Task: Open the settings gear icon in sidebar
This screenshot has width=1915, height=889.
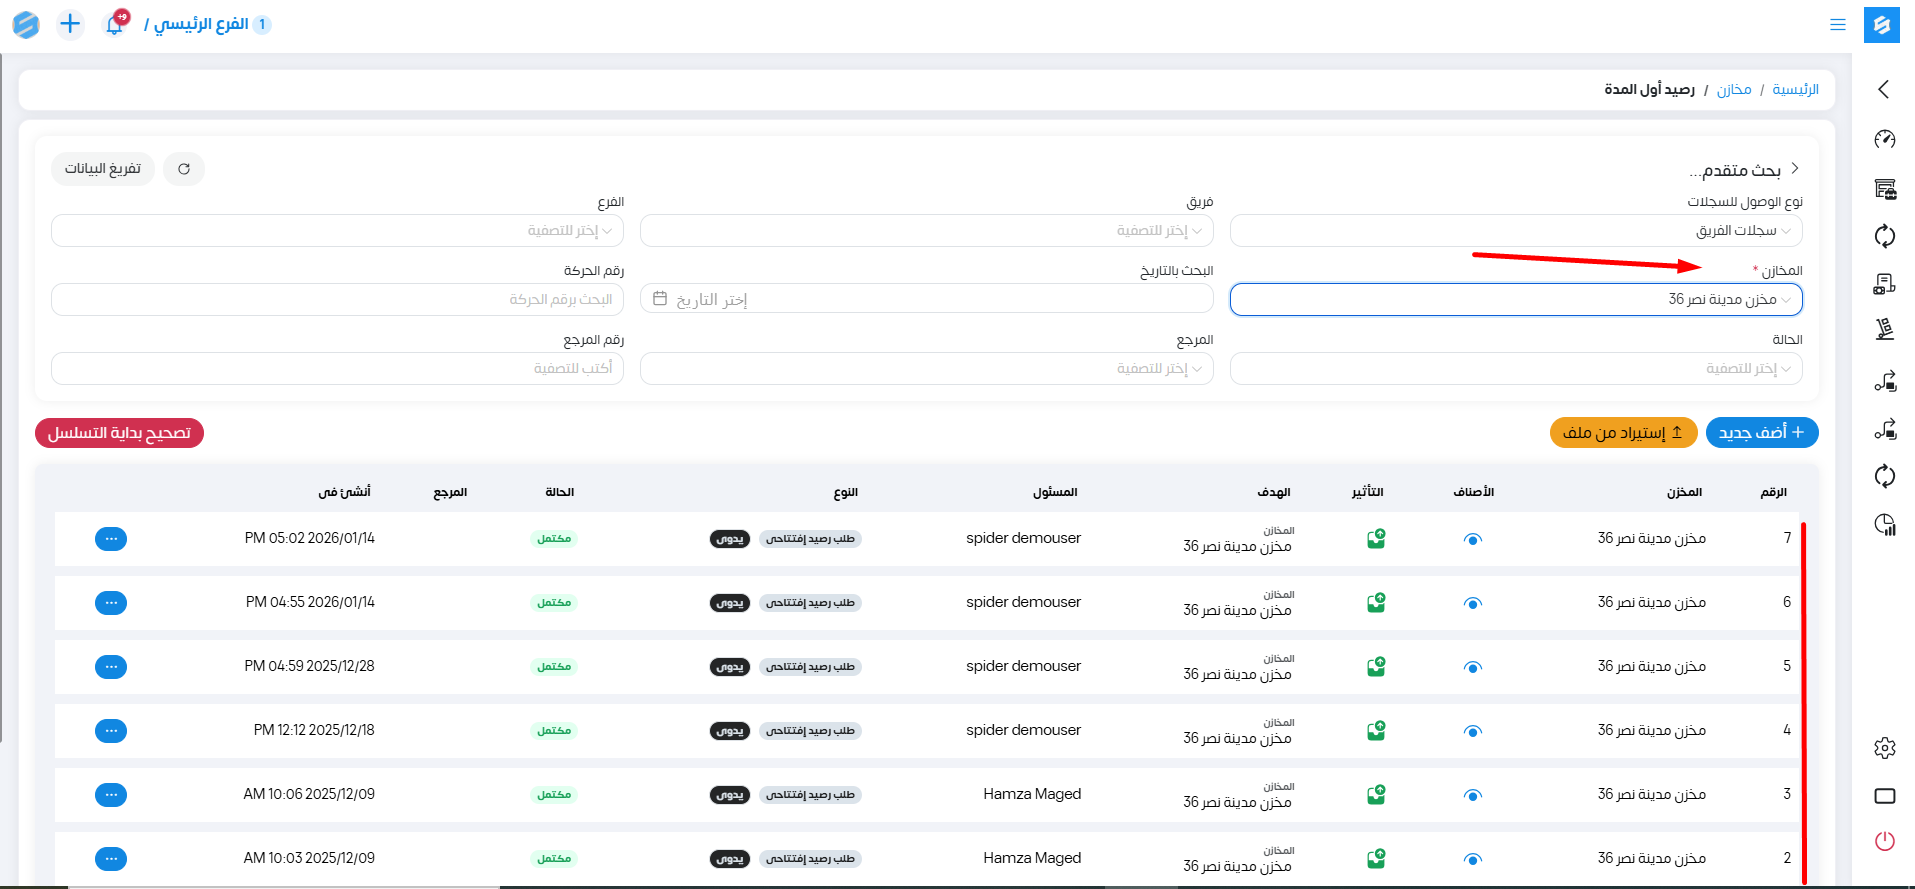Action: click(1884, 748)
